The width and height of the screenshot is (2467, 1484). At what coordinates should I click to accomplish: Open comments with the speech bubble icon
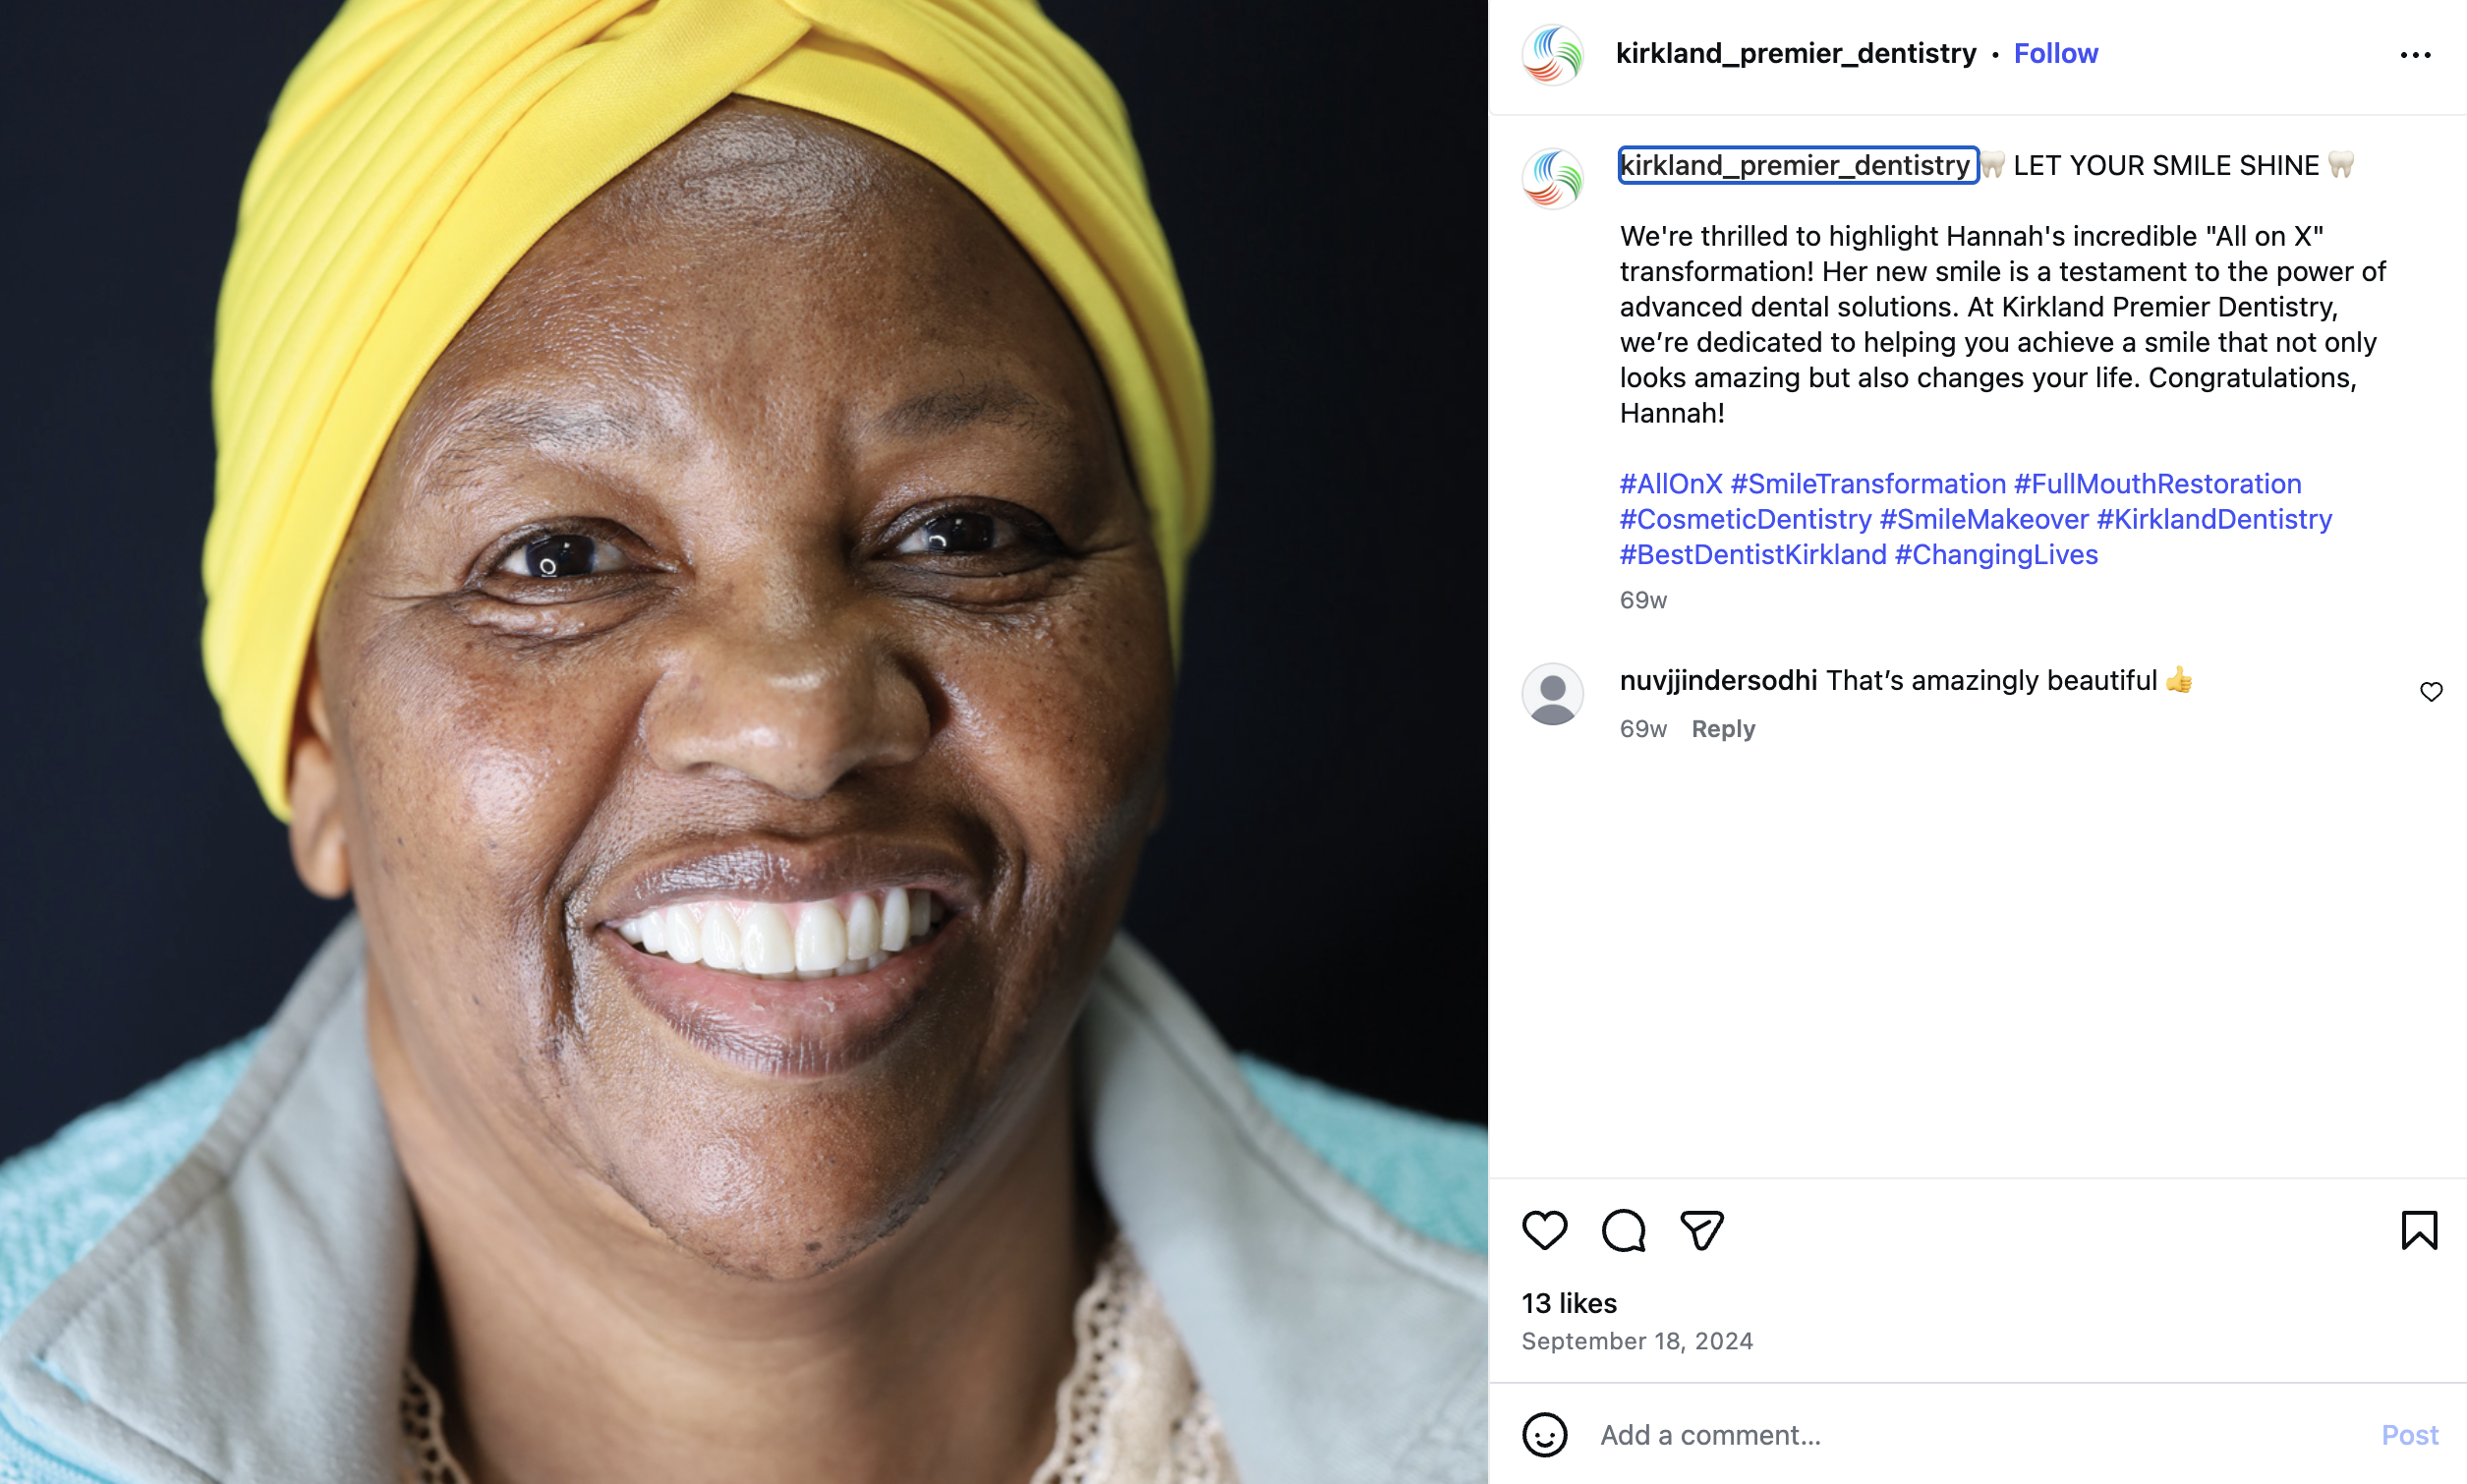pos(1623,1230)
